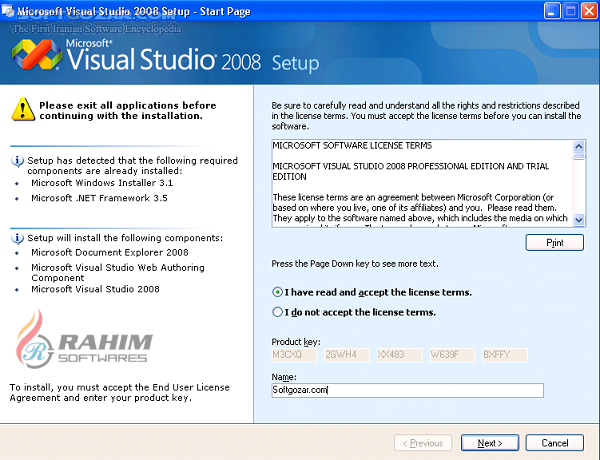600x460 pixels.
Task: Click the Name input field
Action: [408, 390]
